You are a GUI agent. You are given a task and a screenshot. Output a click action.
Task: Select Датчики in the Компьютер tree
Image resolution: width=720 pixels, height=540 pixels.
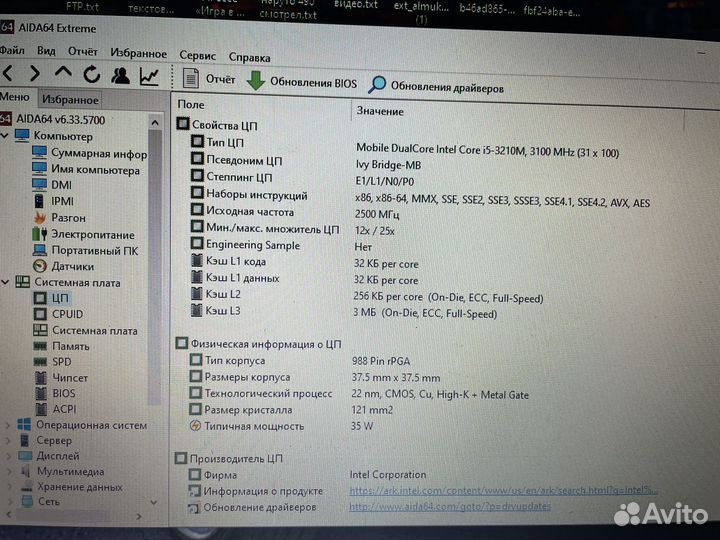(72, 266)
